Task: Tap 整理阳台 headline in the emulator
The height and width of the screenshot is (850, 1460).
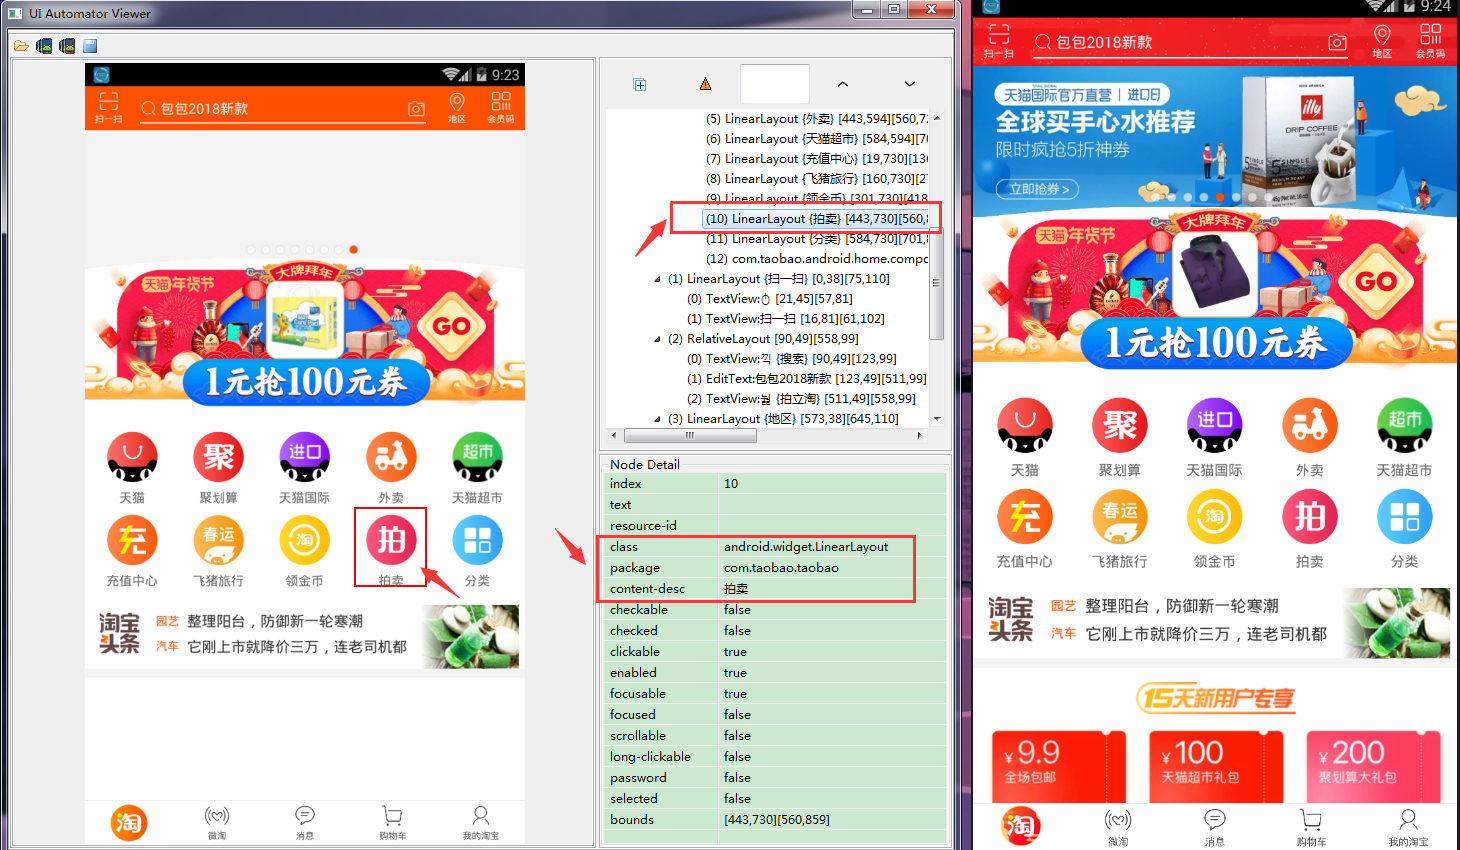Action: pyautogui.click(x=1181, y=606)
